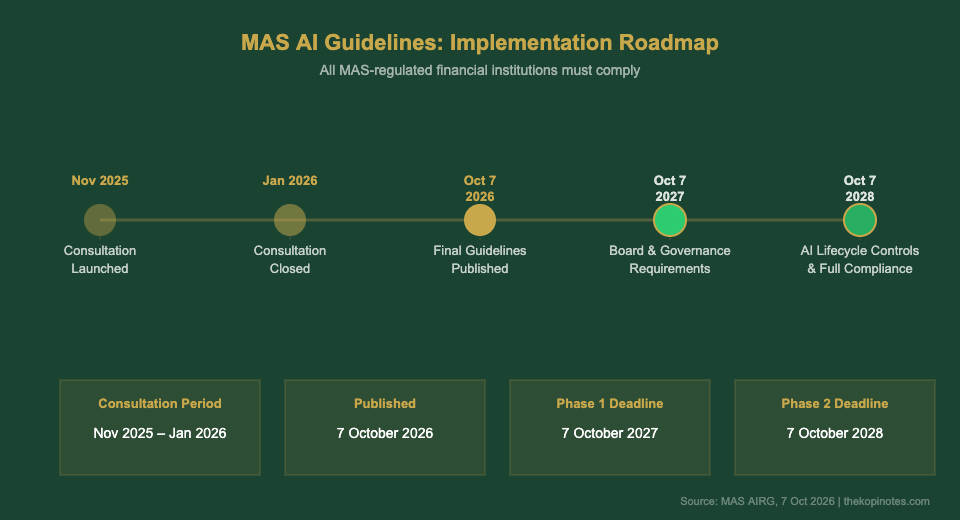
Task: Click the 'Consultation Closed' label
Action: click(290, 260)
